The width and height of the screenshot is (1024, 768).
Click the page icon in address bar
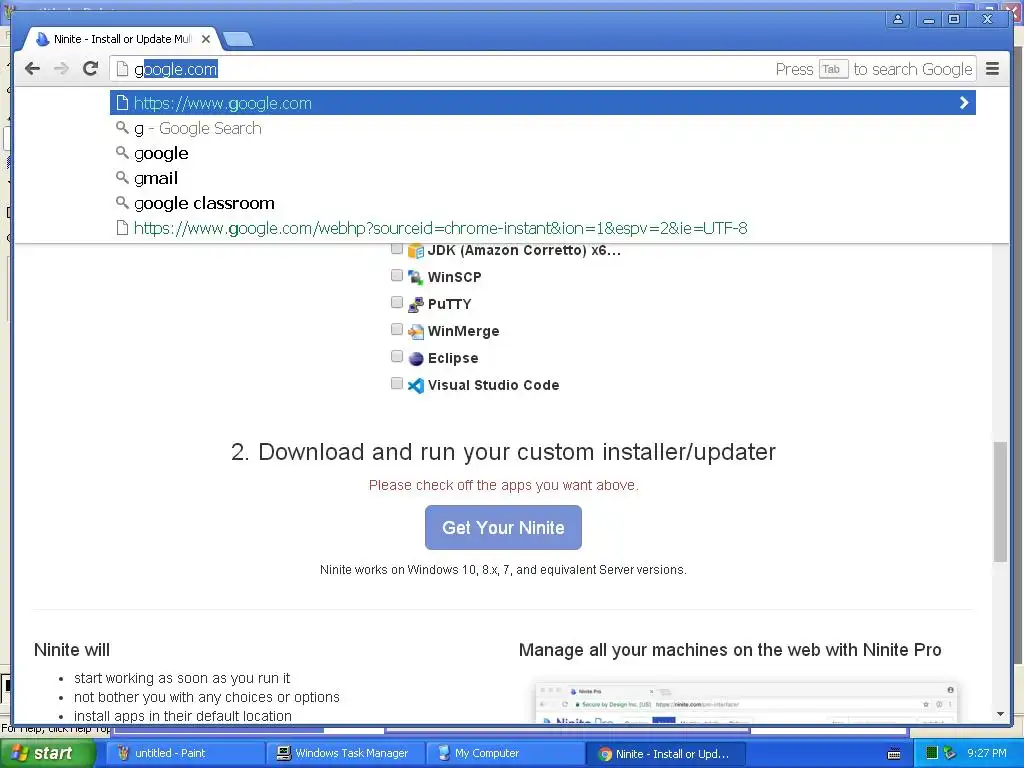121,69
